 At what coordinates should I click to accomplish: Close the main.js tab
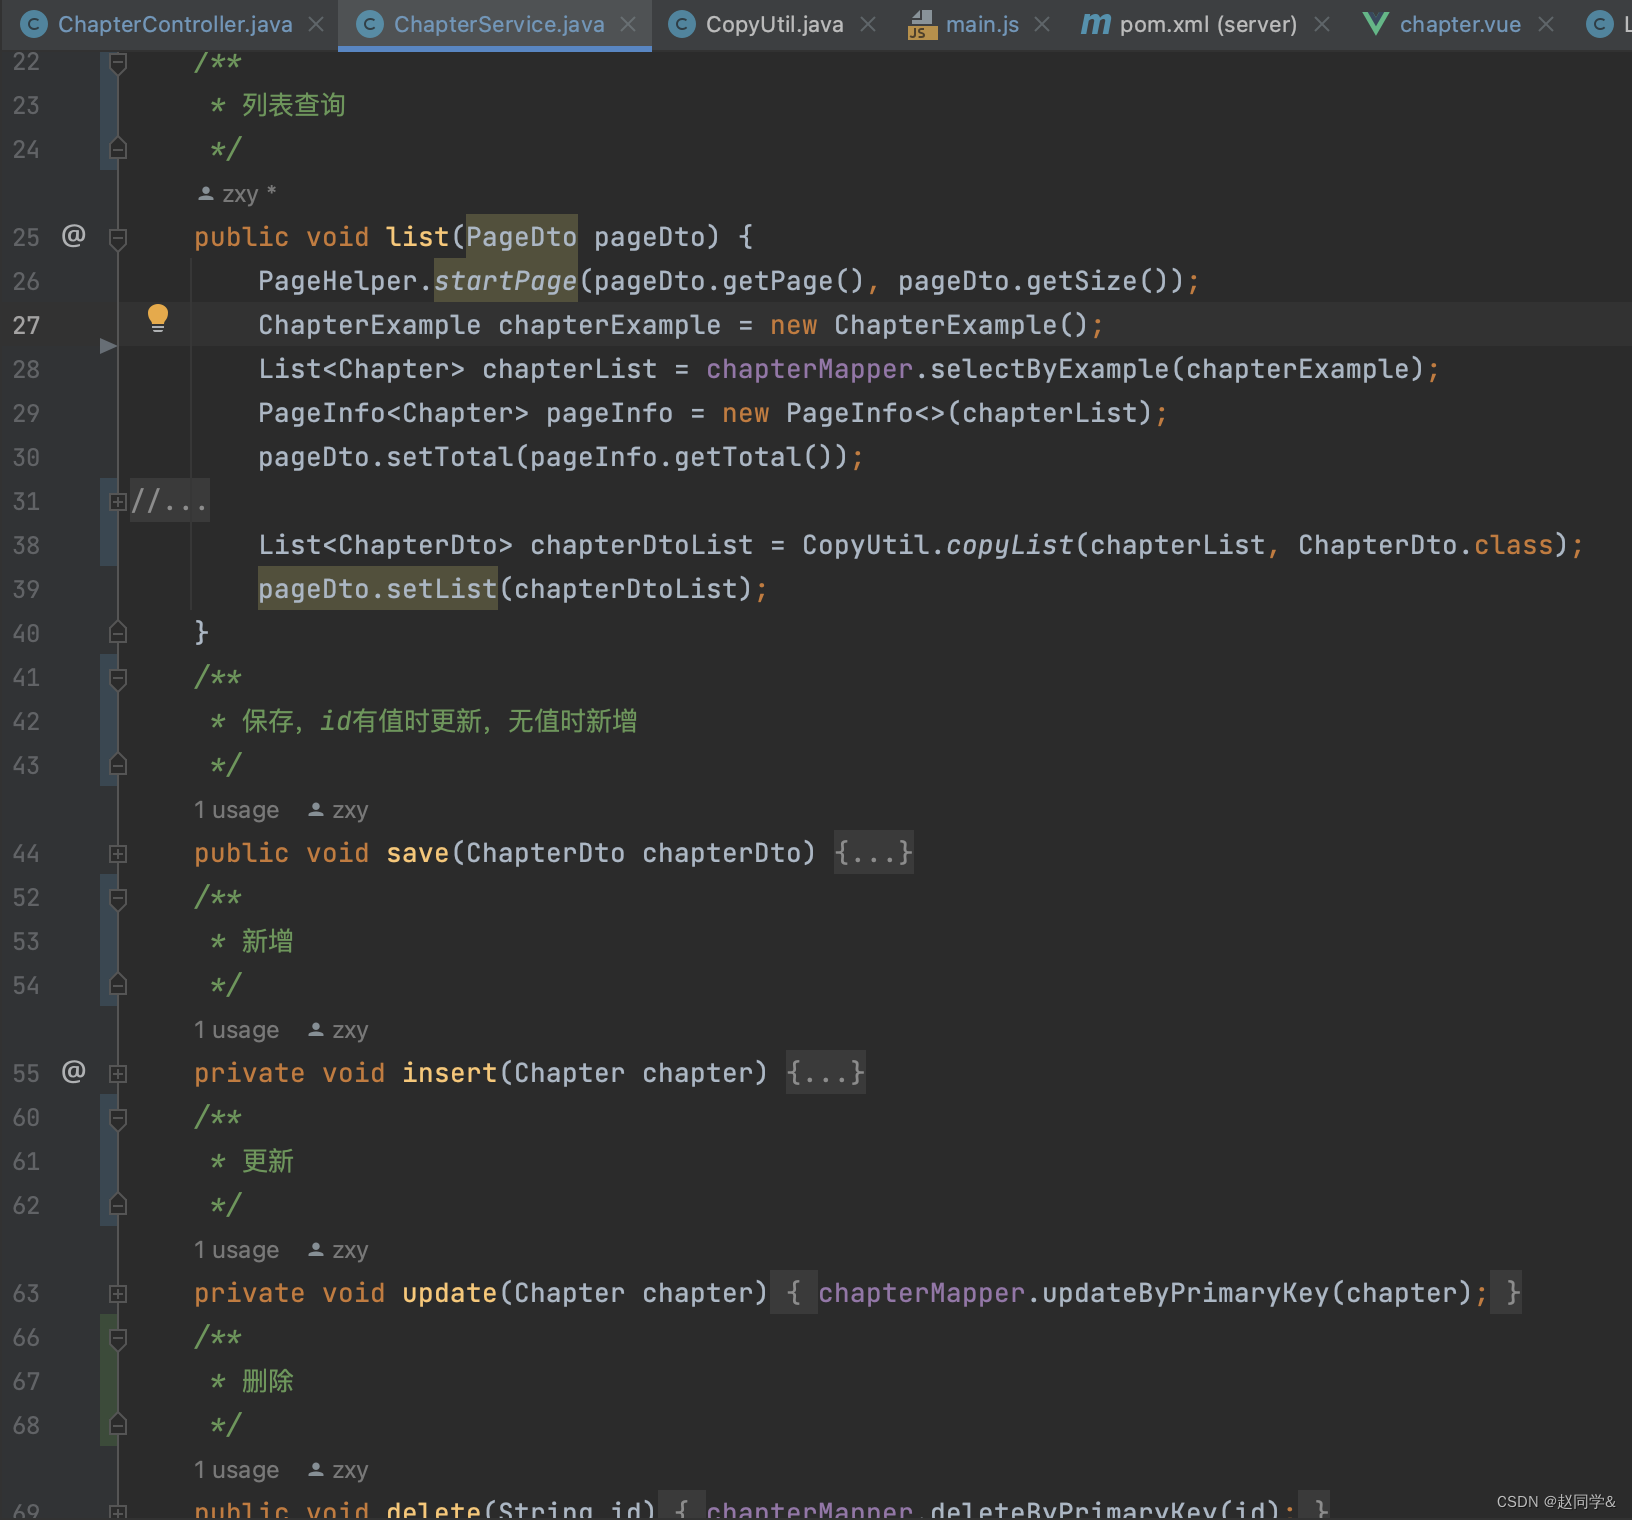click(x=1042, y=24)
